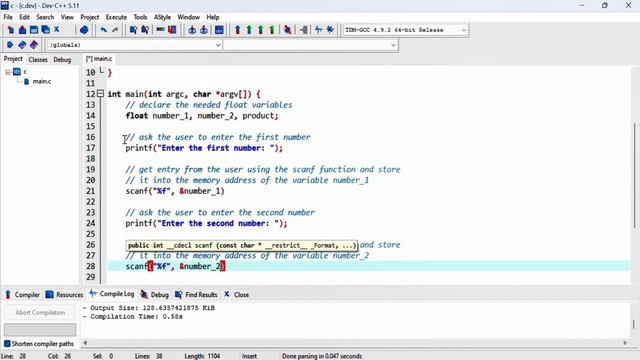Click the Rebuild All toolbar icon
This screenshot has height=360, width=640.
pos(272,30)
